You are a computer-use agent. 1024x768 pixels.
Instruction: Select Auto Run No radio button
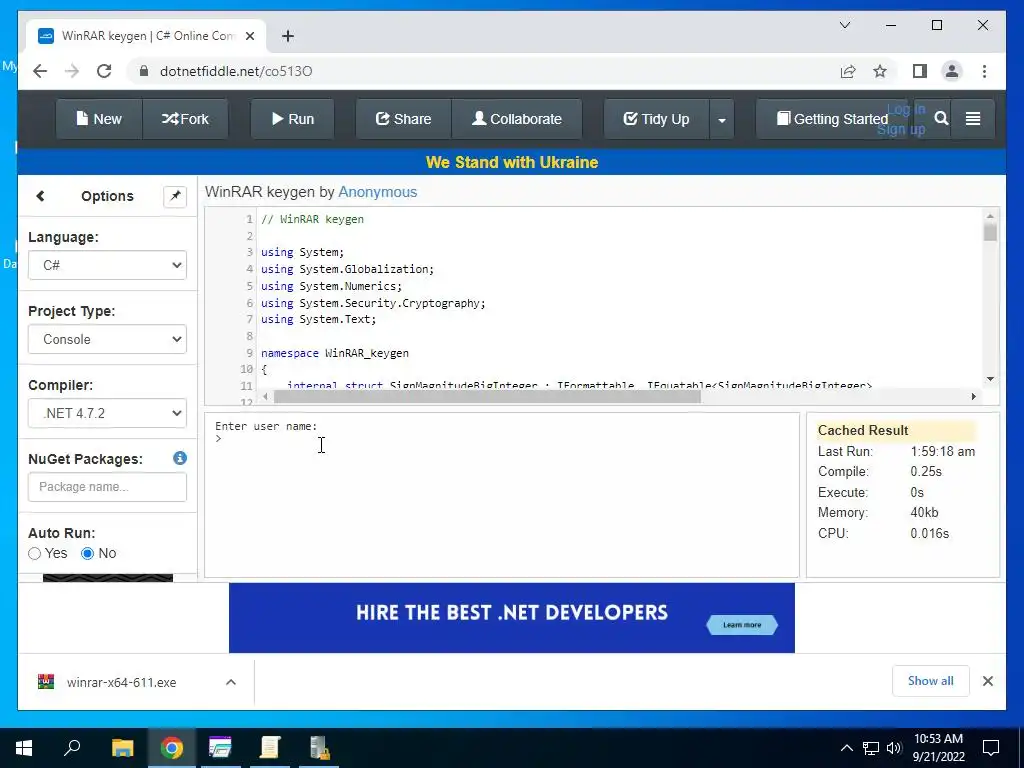click(88, 554)
